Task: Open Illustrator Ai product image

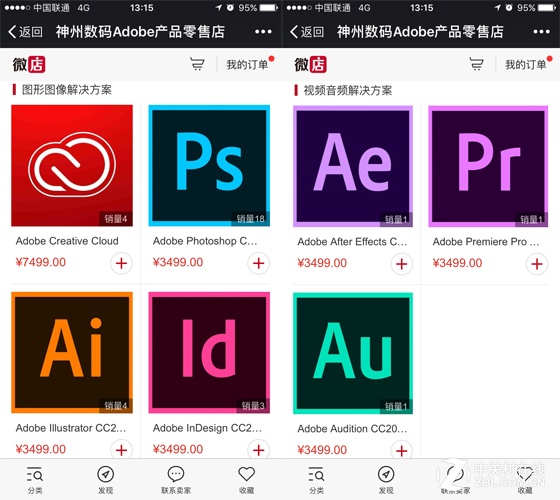Action: [72, 352]
